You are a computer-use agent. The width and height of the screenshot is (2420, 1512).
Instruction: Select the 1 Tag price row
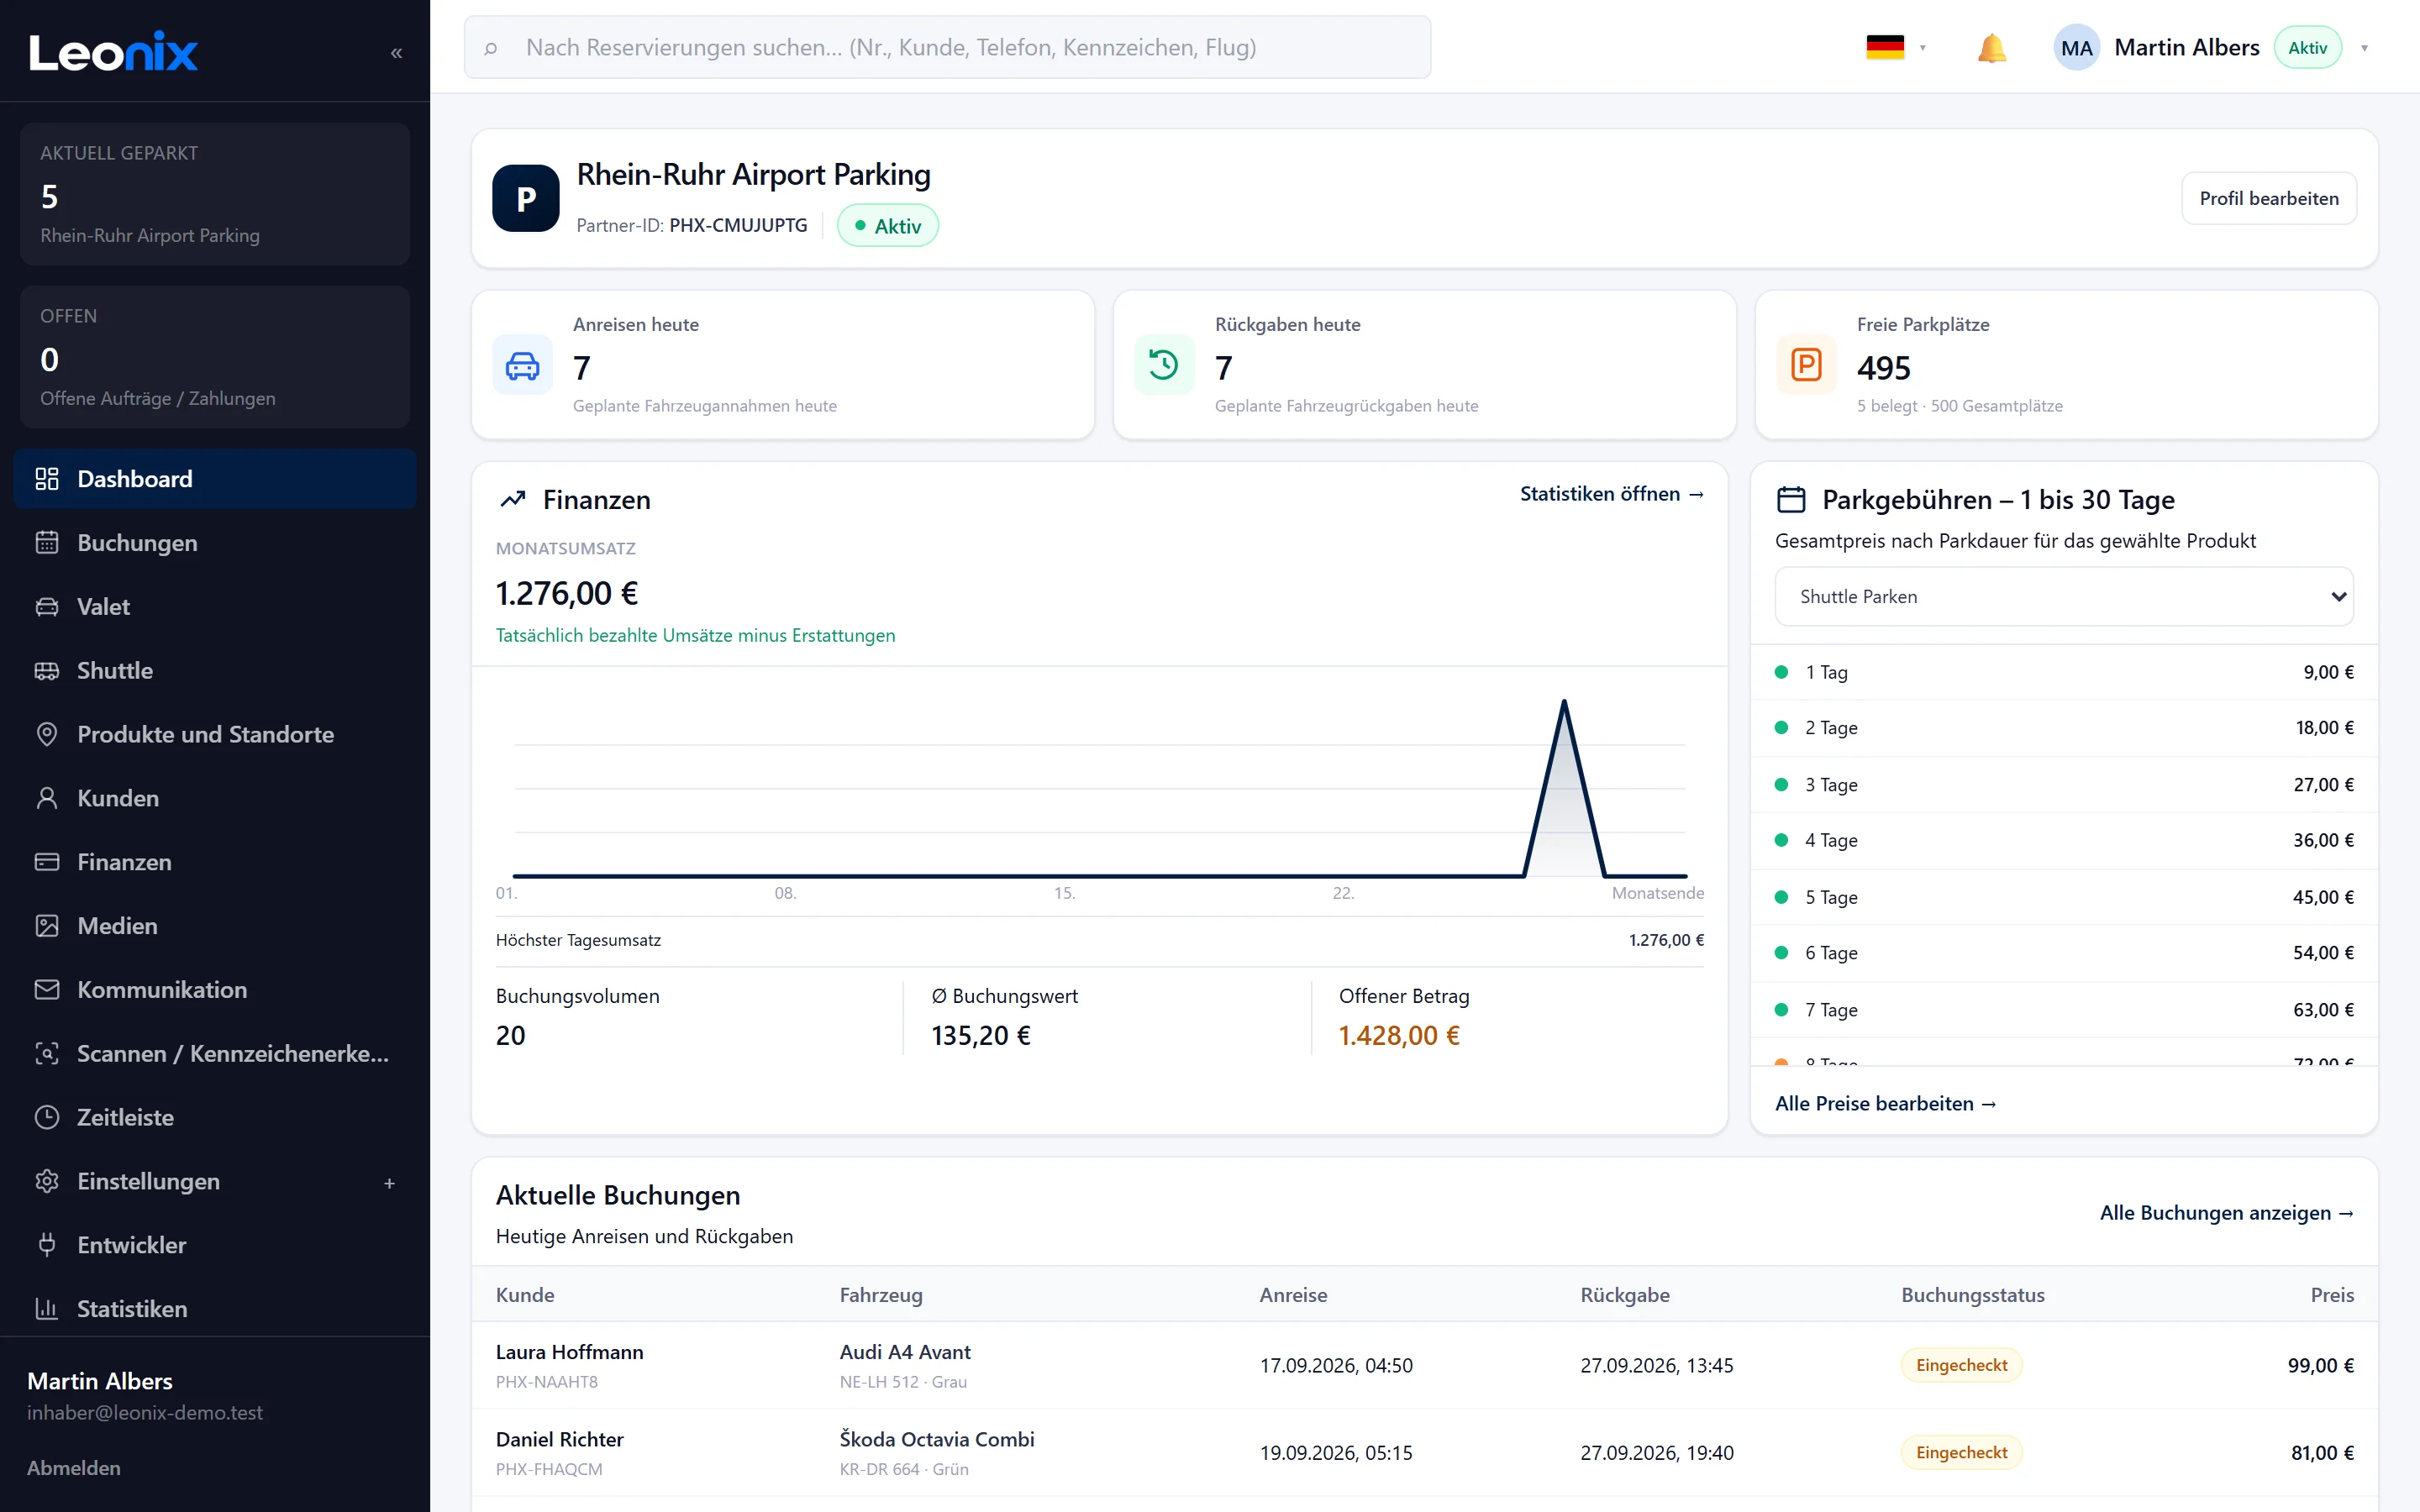pyautogui.click(x=2063, y=672)
